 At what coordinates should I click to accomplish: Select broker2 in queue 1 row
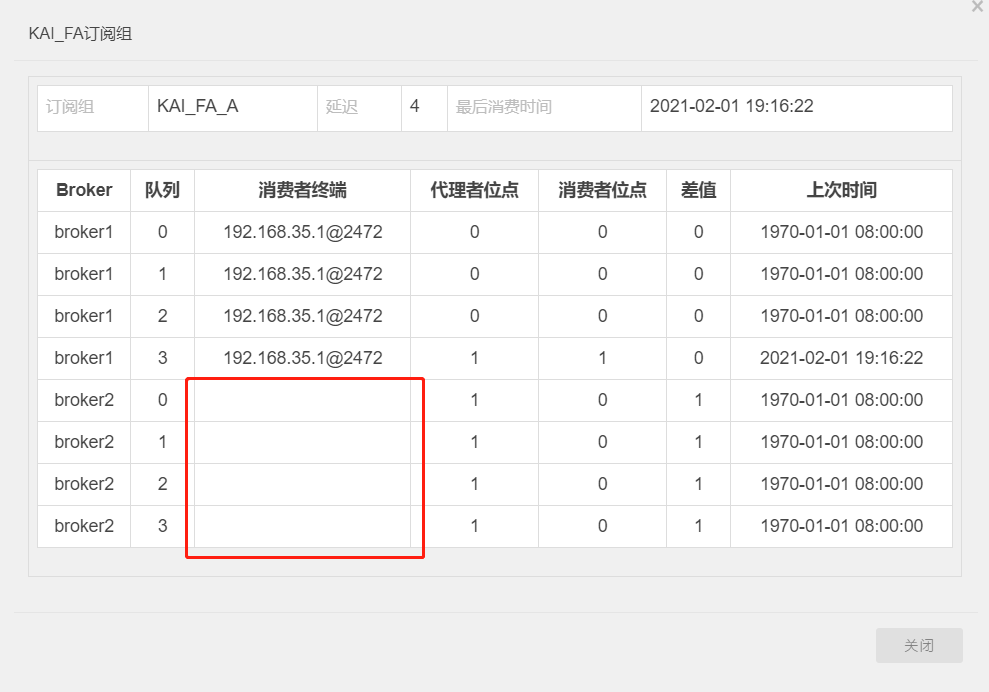click(x=84, y=442)
